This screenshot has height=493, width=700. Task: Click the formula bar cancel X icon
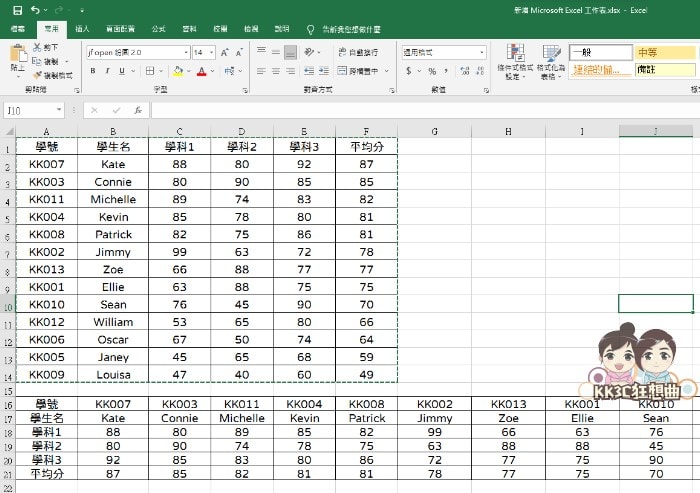94,110
